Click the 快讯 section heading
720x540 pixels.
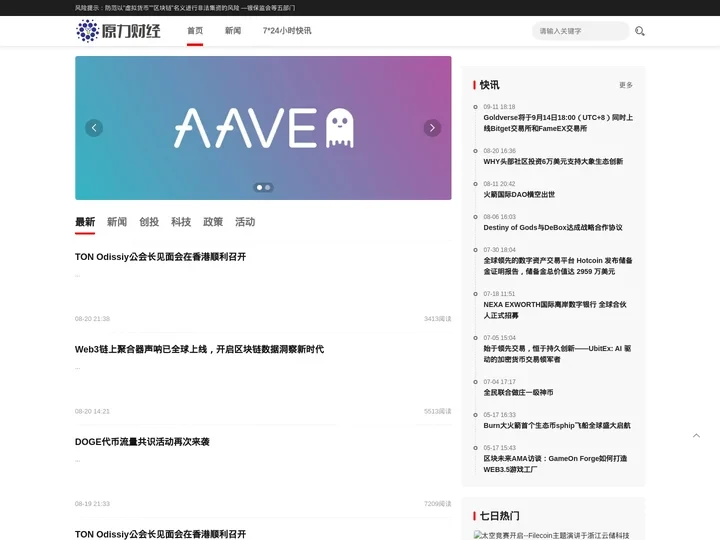(489, 85)
